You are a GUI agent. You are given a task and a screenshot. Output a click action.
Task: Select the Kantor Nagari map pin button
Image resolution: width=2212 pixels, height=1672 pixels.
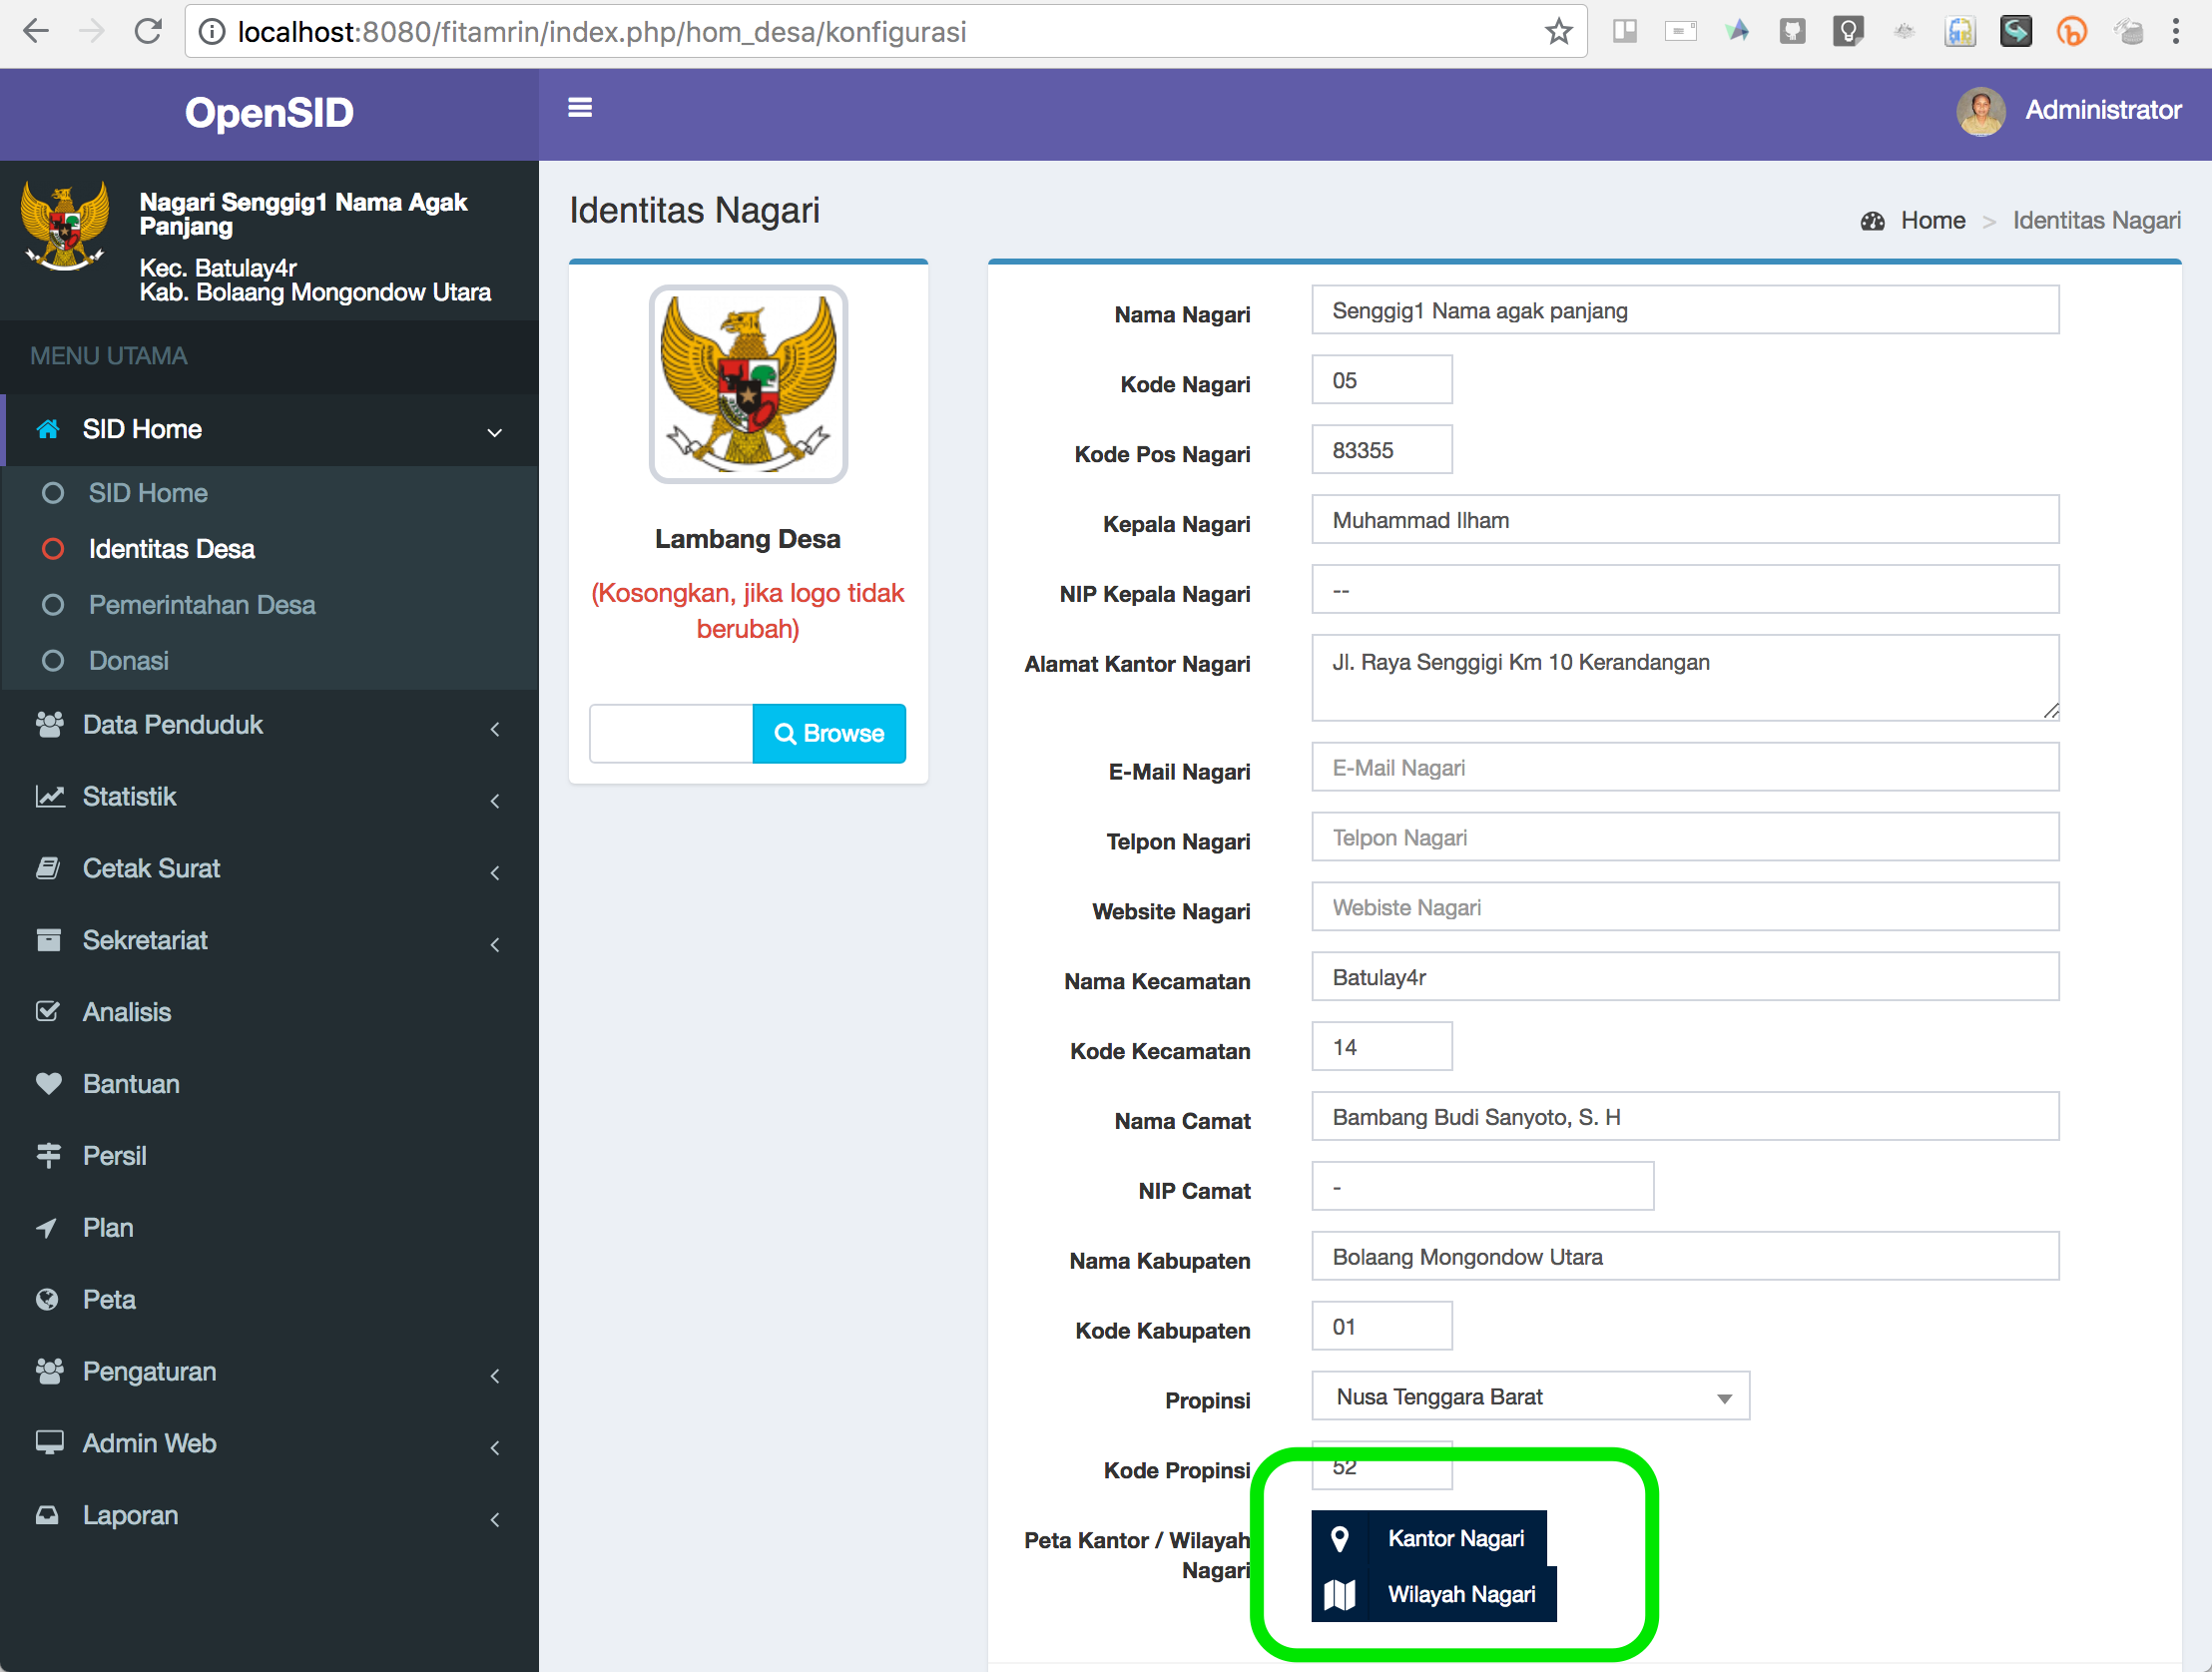(x=1428, y=1538)
